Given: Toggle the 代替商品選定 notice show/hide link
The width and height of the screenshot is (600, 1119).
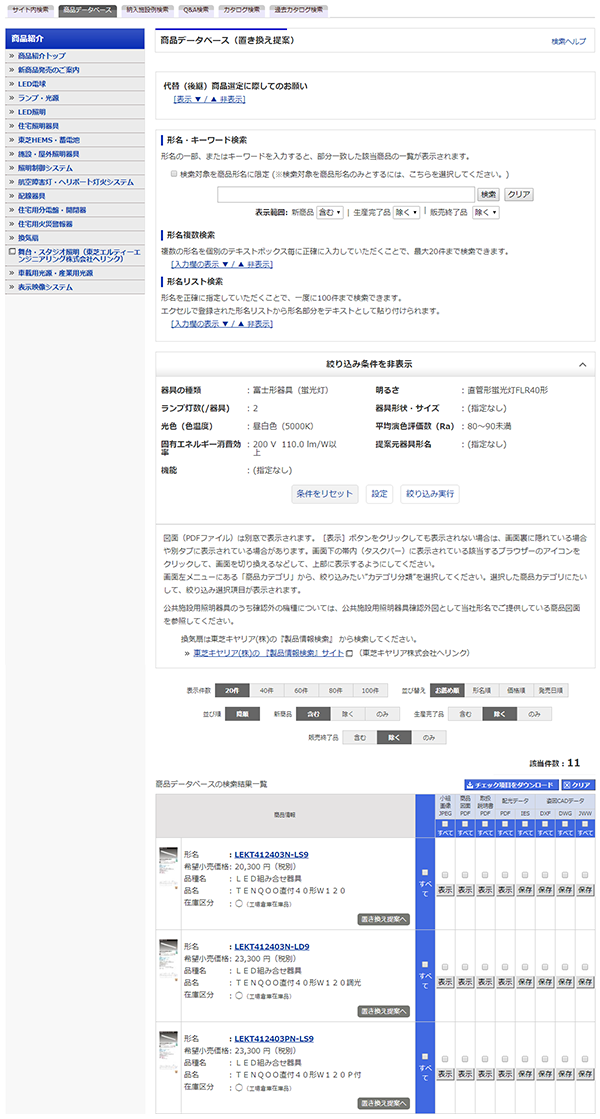Looking at the screenshot, I should 210,99.
